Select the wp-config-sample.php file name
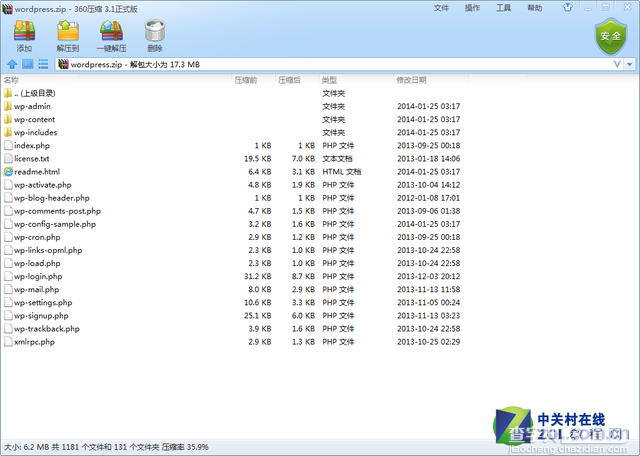 coord(55,224)
